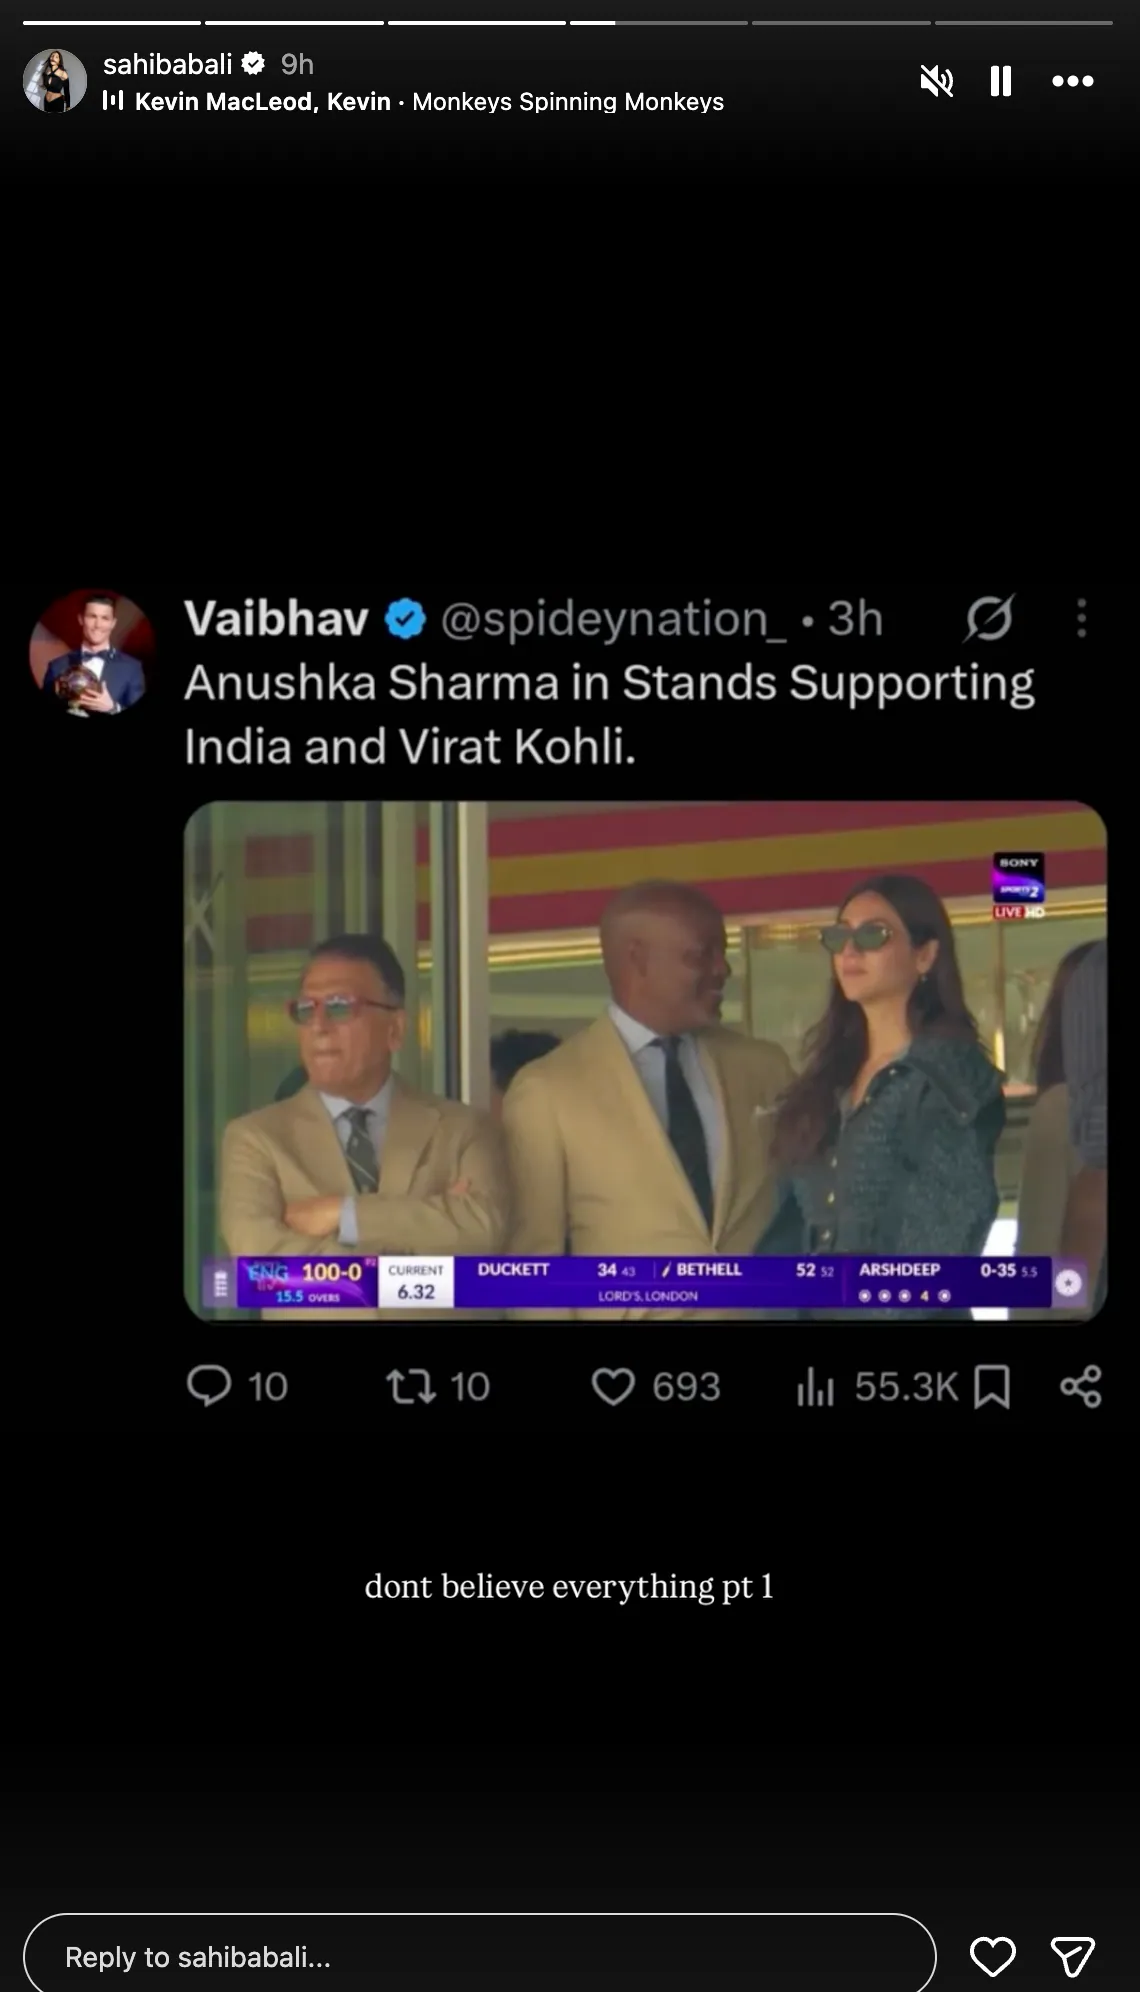Image resolution: width=1140 pixels, height=1992 pixels.
Task: Click Vaibhav's profile avatar
Action: 92,652
